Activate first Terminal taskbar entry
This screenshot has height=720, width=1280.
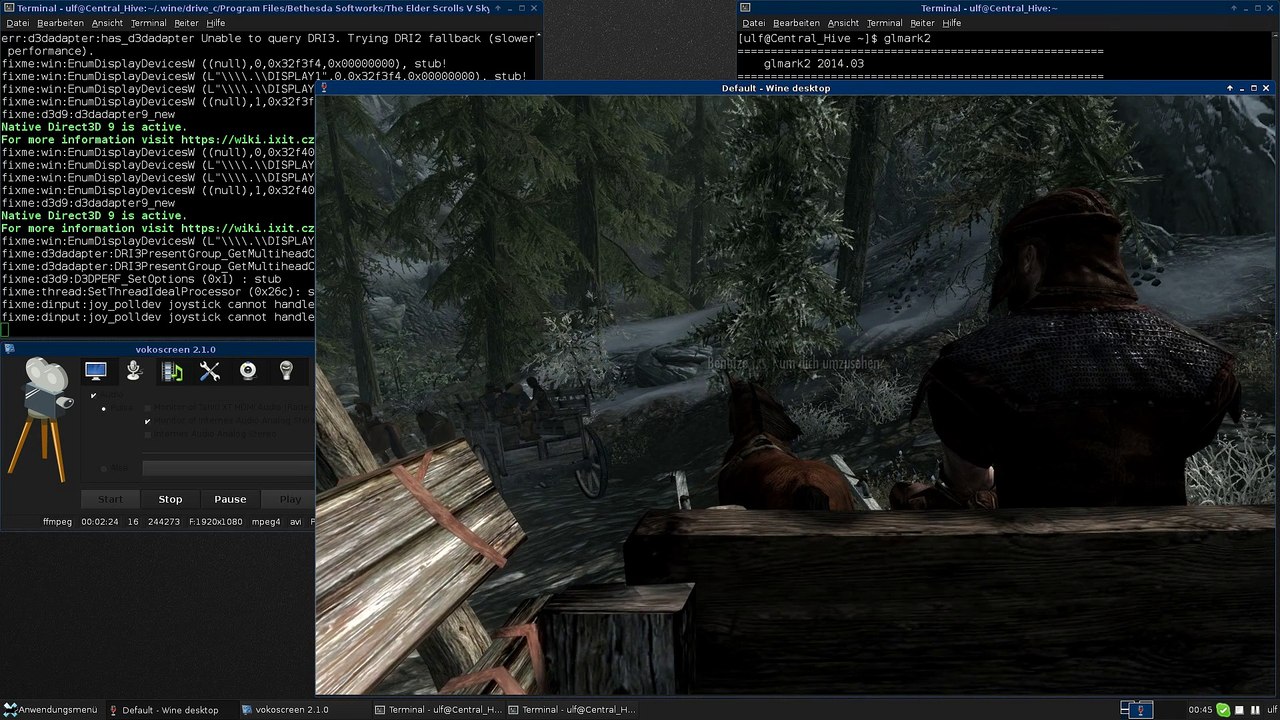pos(438,710)
